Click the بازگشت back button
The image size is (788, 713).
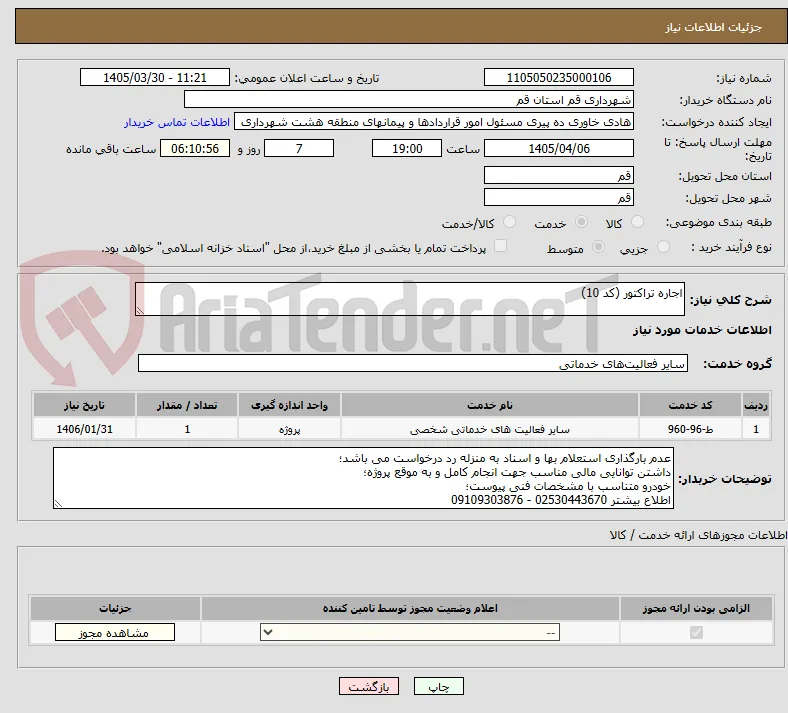point(369,686)
